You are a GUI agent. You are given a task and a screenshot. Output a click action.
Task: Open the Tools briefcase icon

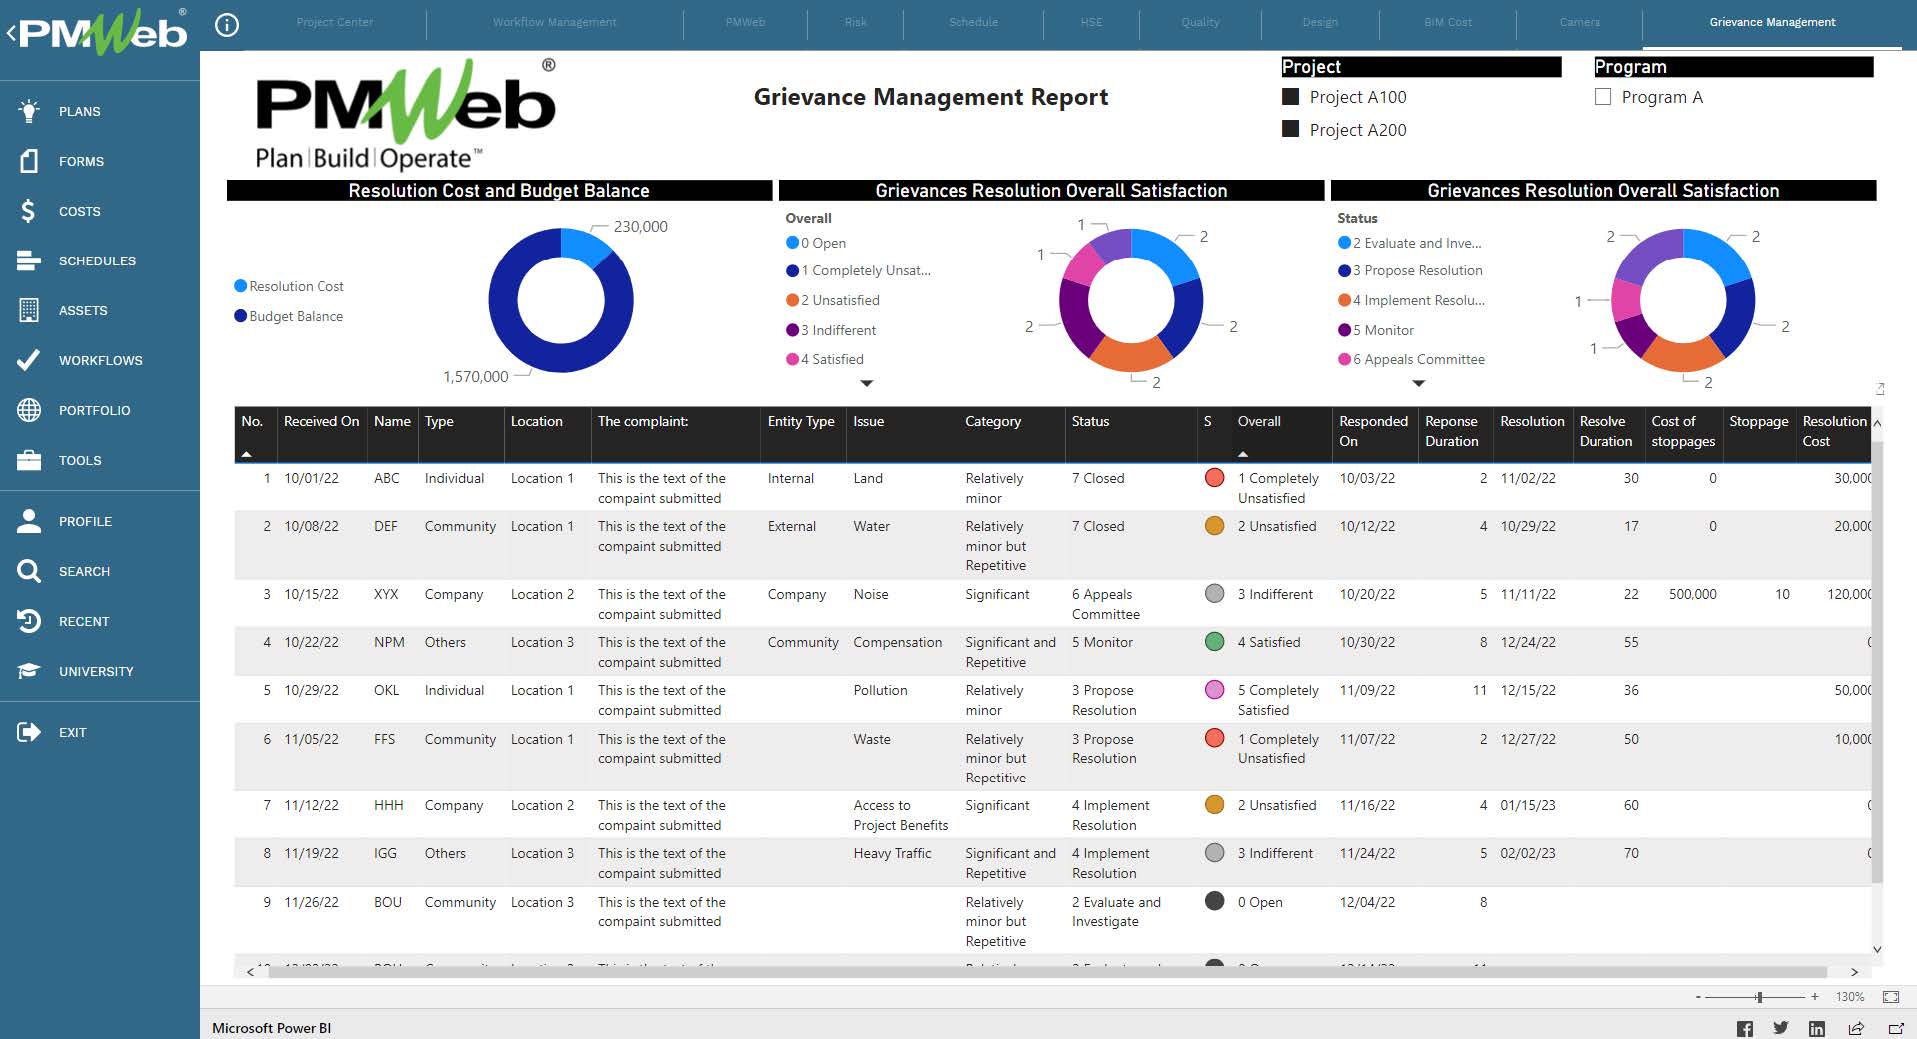29,460
